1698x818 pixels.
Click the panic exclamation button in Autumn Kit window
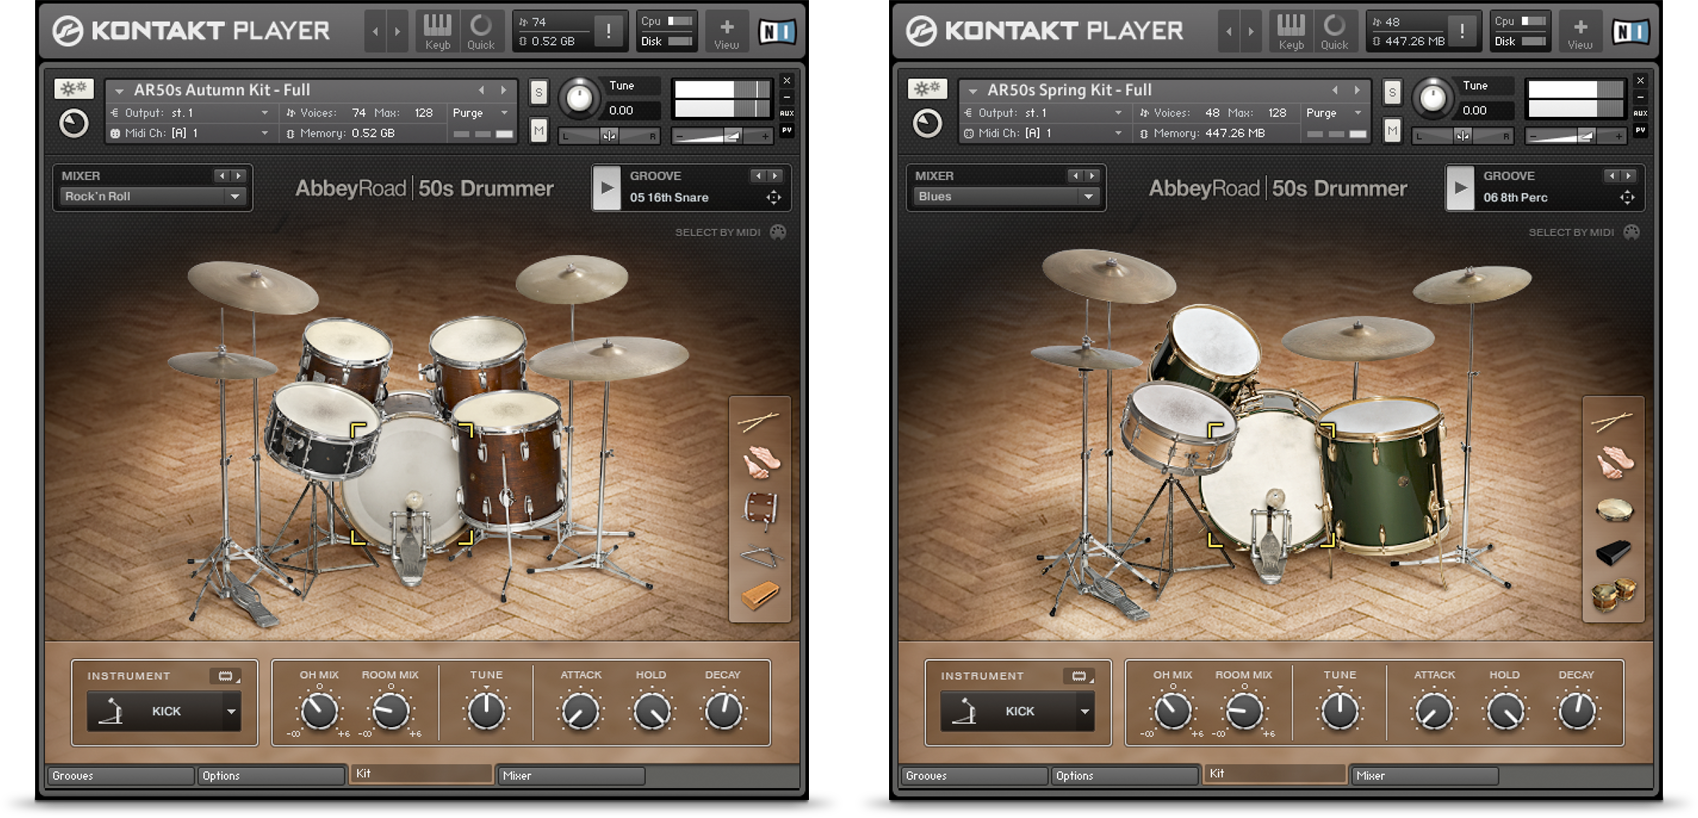tap(608, 31)
